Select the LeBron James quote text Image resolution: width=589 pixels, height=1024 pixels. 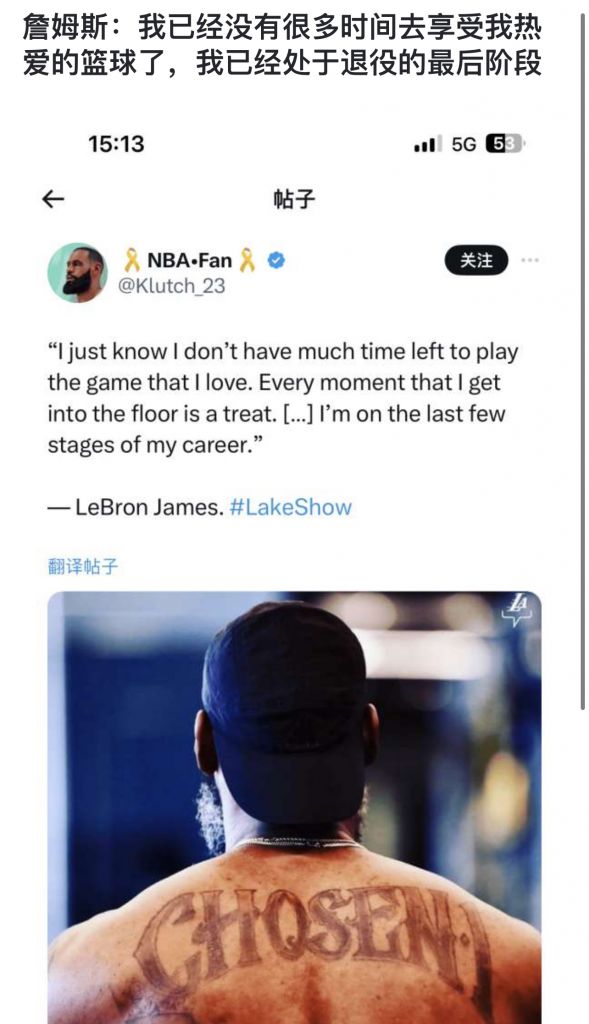click(283, 398)
